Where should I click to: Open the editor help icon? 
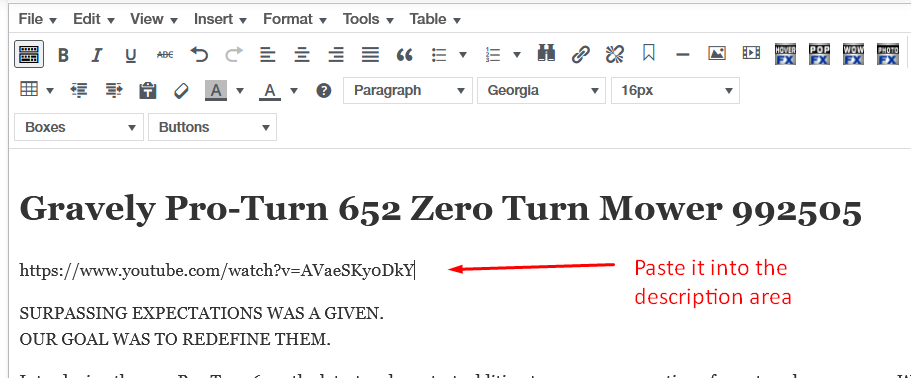tap(324, 91)
